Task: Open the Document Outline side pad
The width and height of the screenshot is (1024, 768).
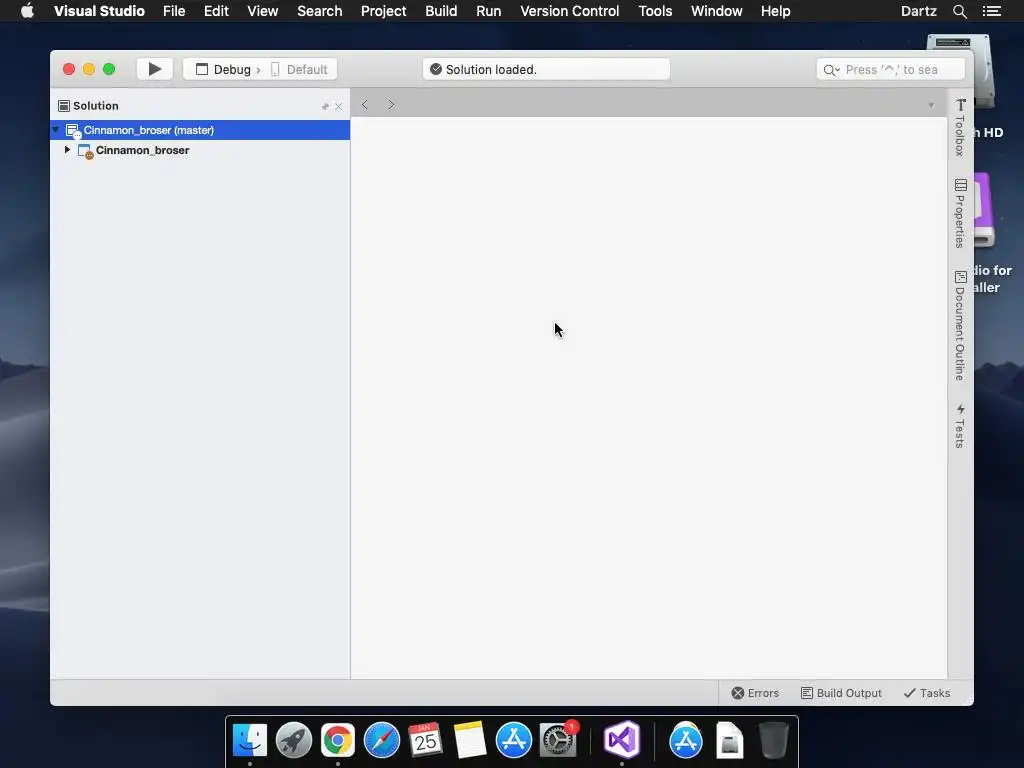Action: [x=960, y=325]
